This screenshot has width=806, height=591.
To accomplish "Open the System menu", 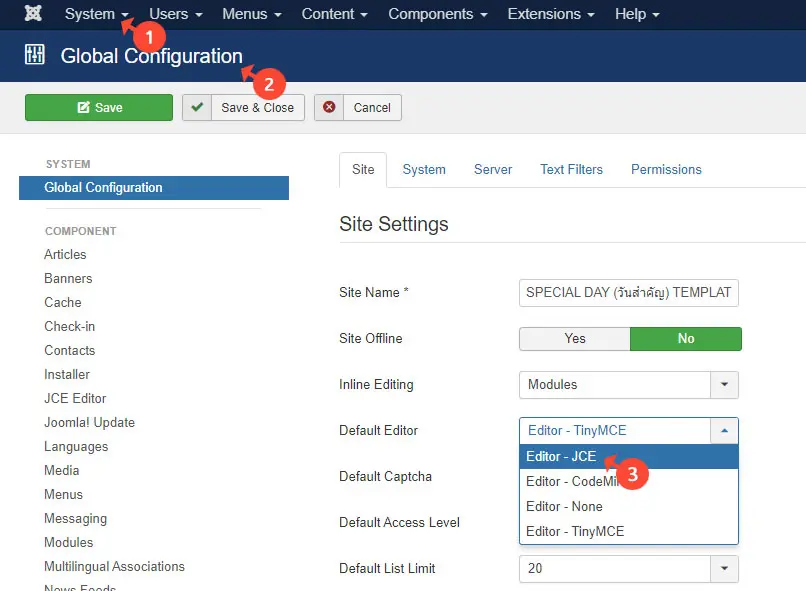I will click(x=96, y=14).
